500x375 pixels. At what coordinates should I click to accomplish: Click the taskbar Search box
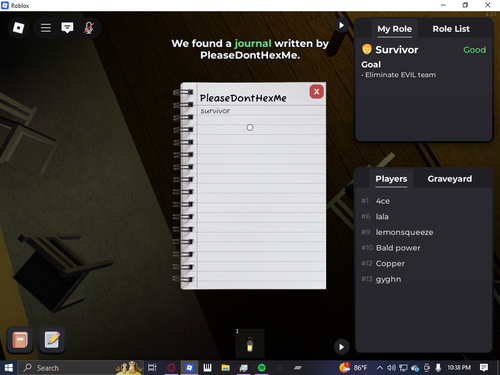click(81, 368)
